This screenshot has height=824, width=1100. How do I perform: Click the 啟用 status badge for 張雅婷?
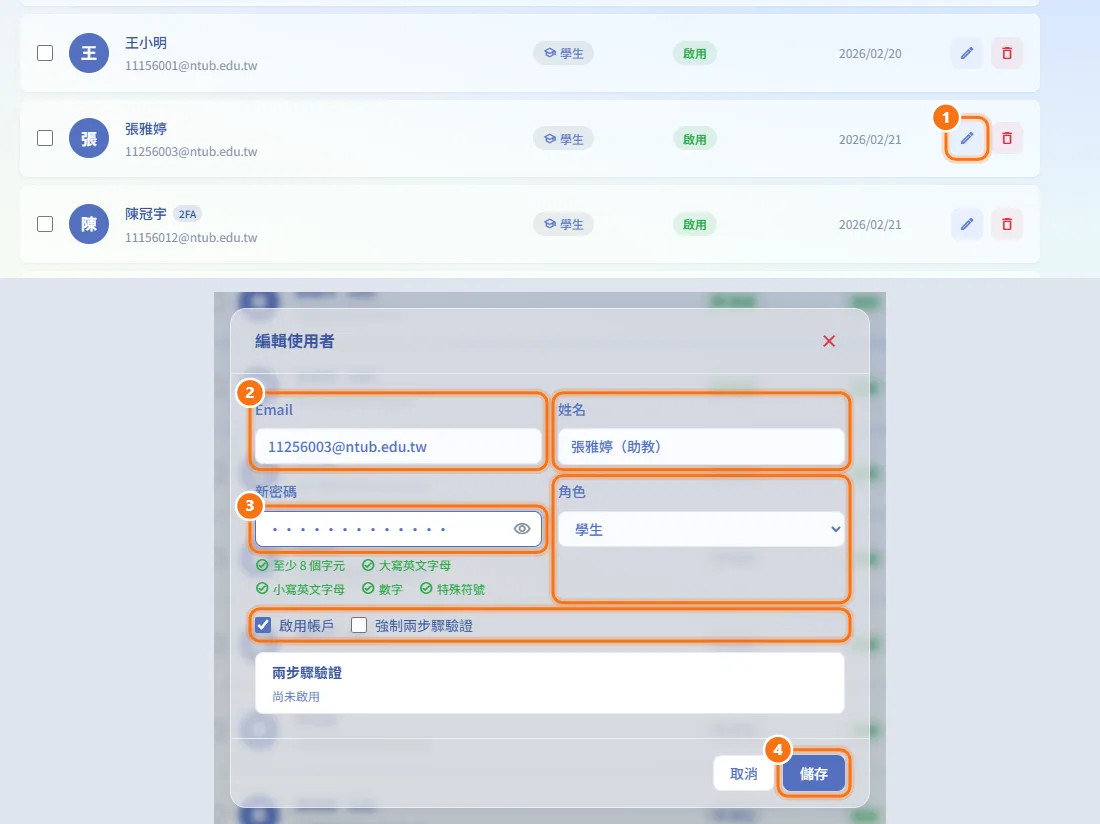695,139
